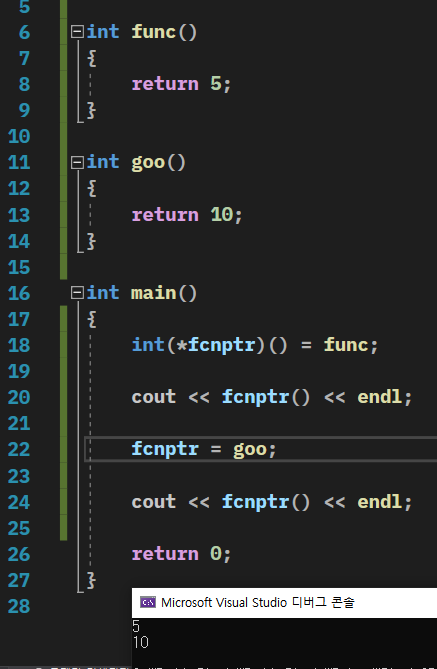Click the 'func' identifier on line 18
The image size is (437, 669).
pyautogui.click(x=346, y=345)
